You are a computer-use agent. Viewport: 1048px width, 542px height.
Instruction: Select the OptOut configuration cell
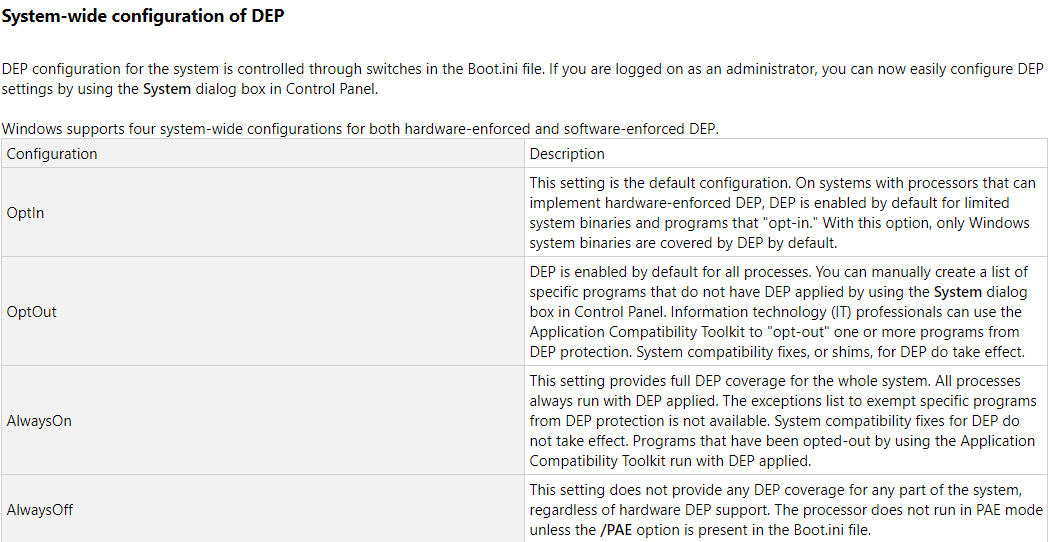263,311
